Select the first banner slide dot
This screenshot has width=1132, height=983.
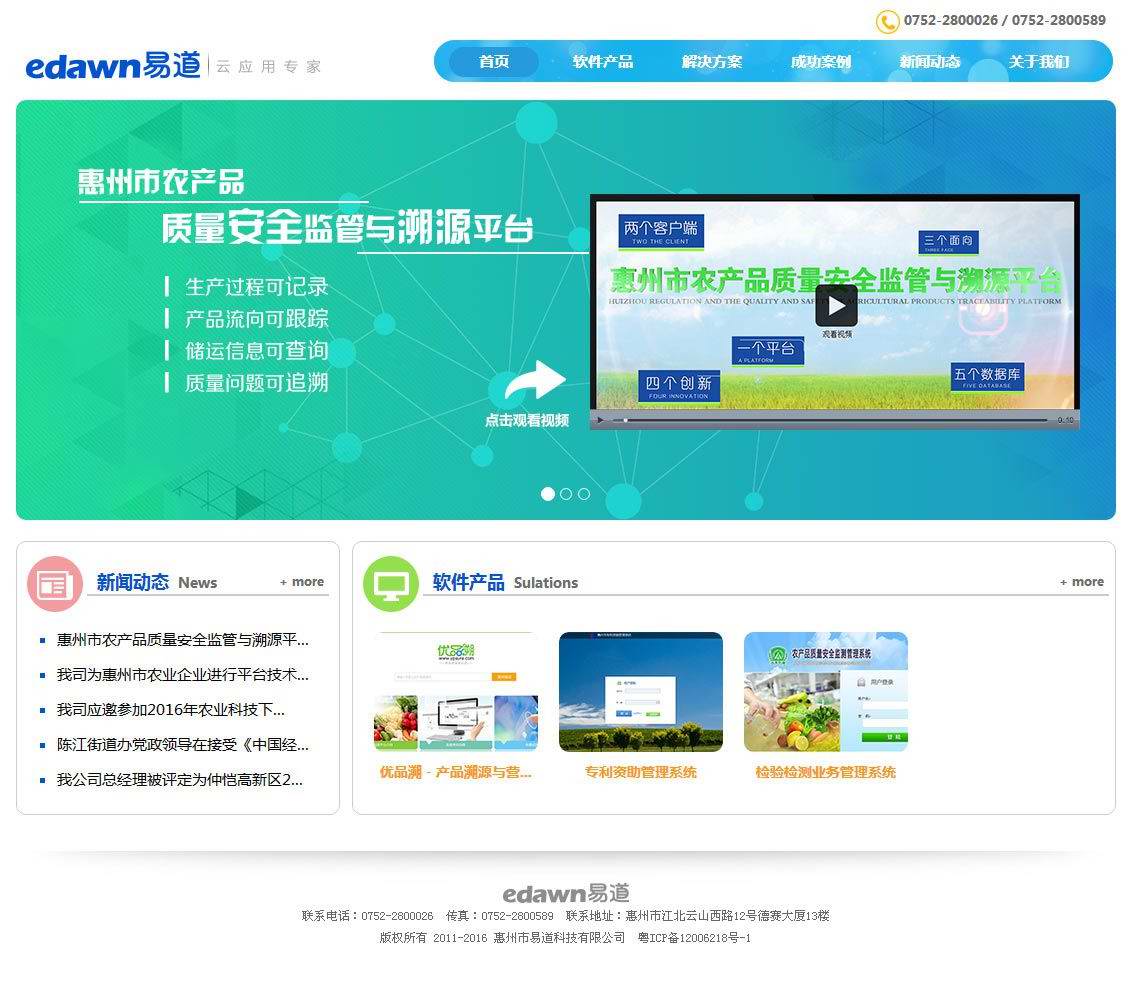548,494
